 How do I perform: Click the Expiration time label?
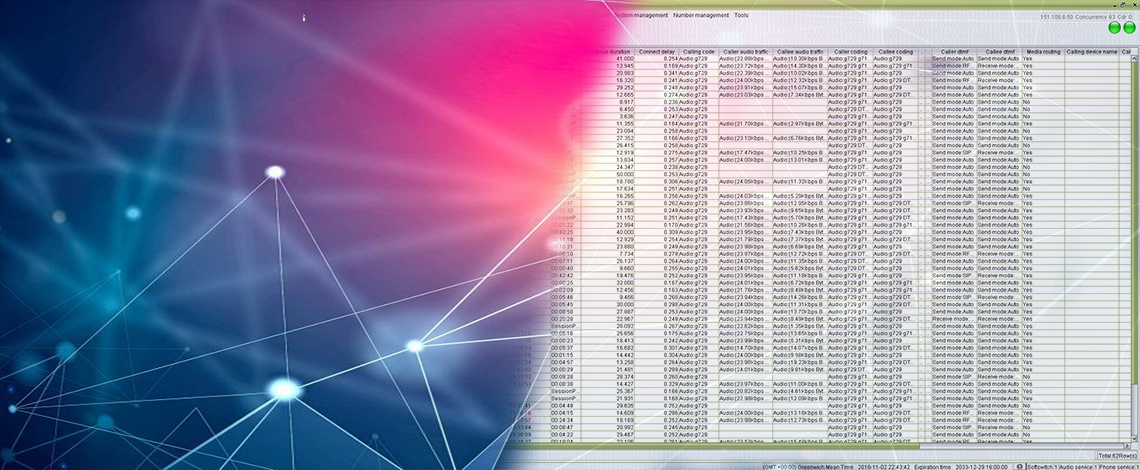coord(931,466)
